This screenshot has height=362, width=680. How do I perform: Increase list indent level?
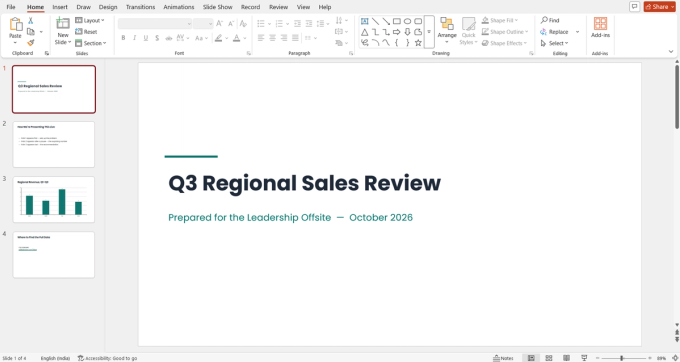click(x=308, y=23)
